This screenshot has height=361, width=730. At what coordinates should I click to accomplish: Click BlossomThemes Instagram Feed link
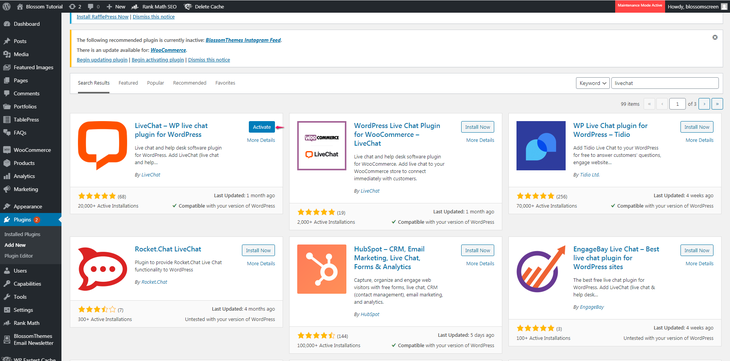(x=243, y=40)
